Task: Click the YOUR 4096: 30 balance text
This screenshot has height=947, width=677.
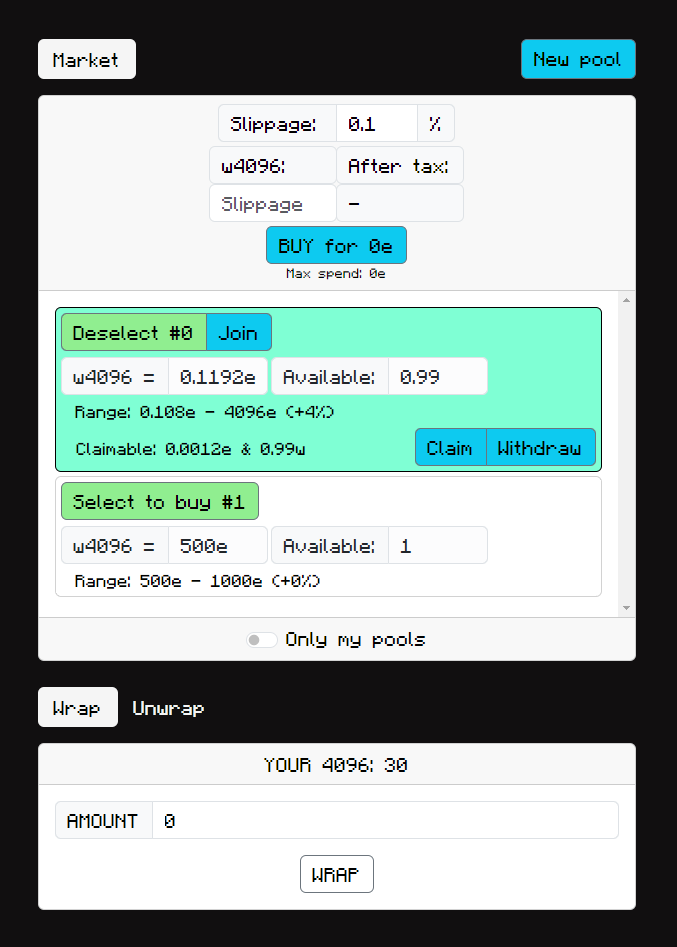Action: [336, 765]
